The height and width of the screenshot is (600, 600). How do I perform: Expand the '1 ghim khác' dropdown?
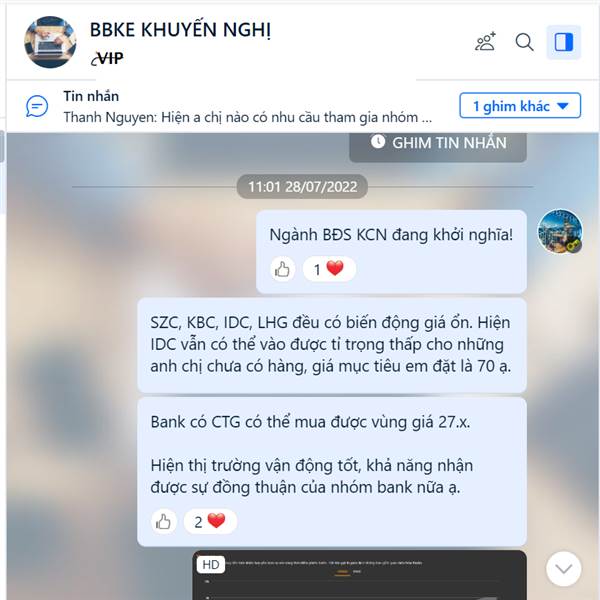[x=520, y=106]
